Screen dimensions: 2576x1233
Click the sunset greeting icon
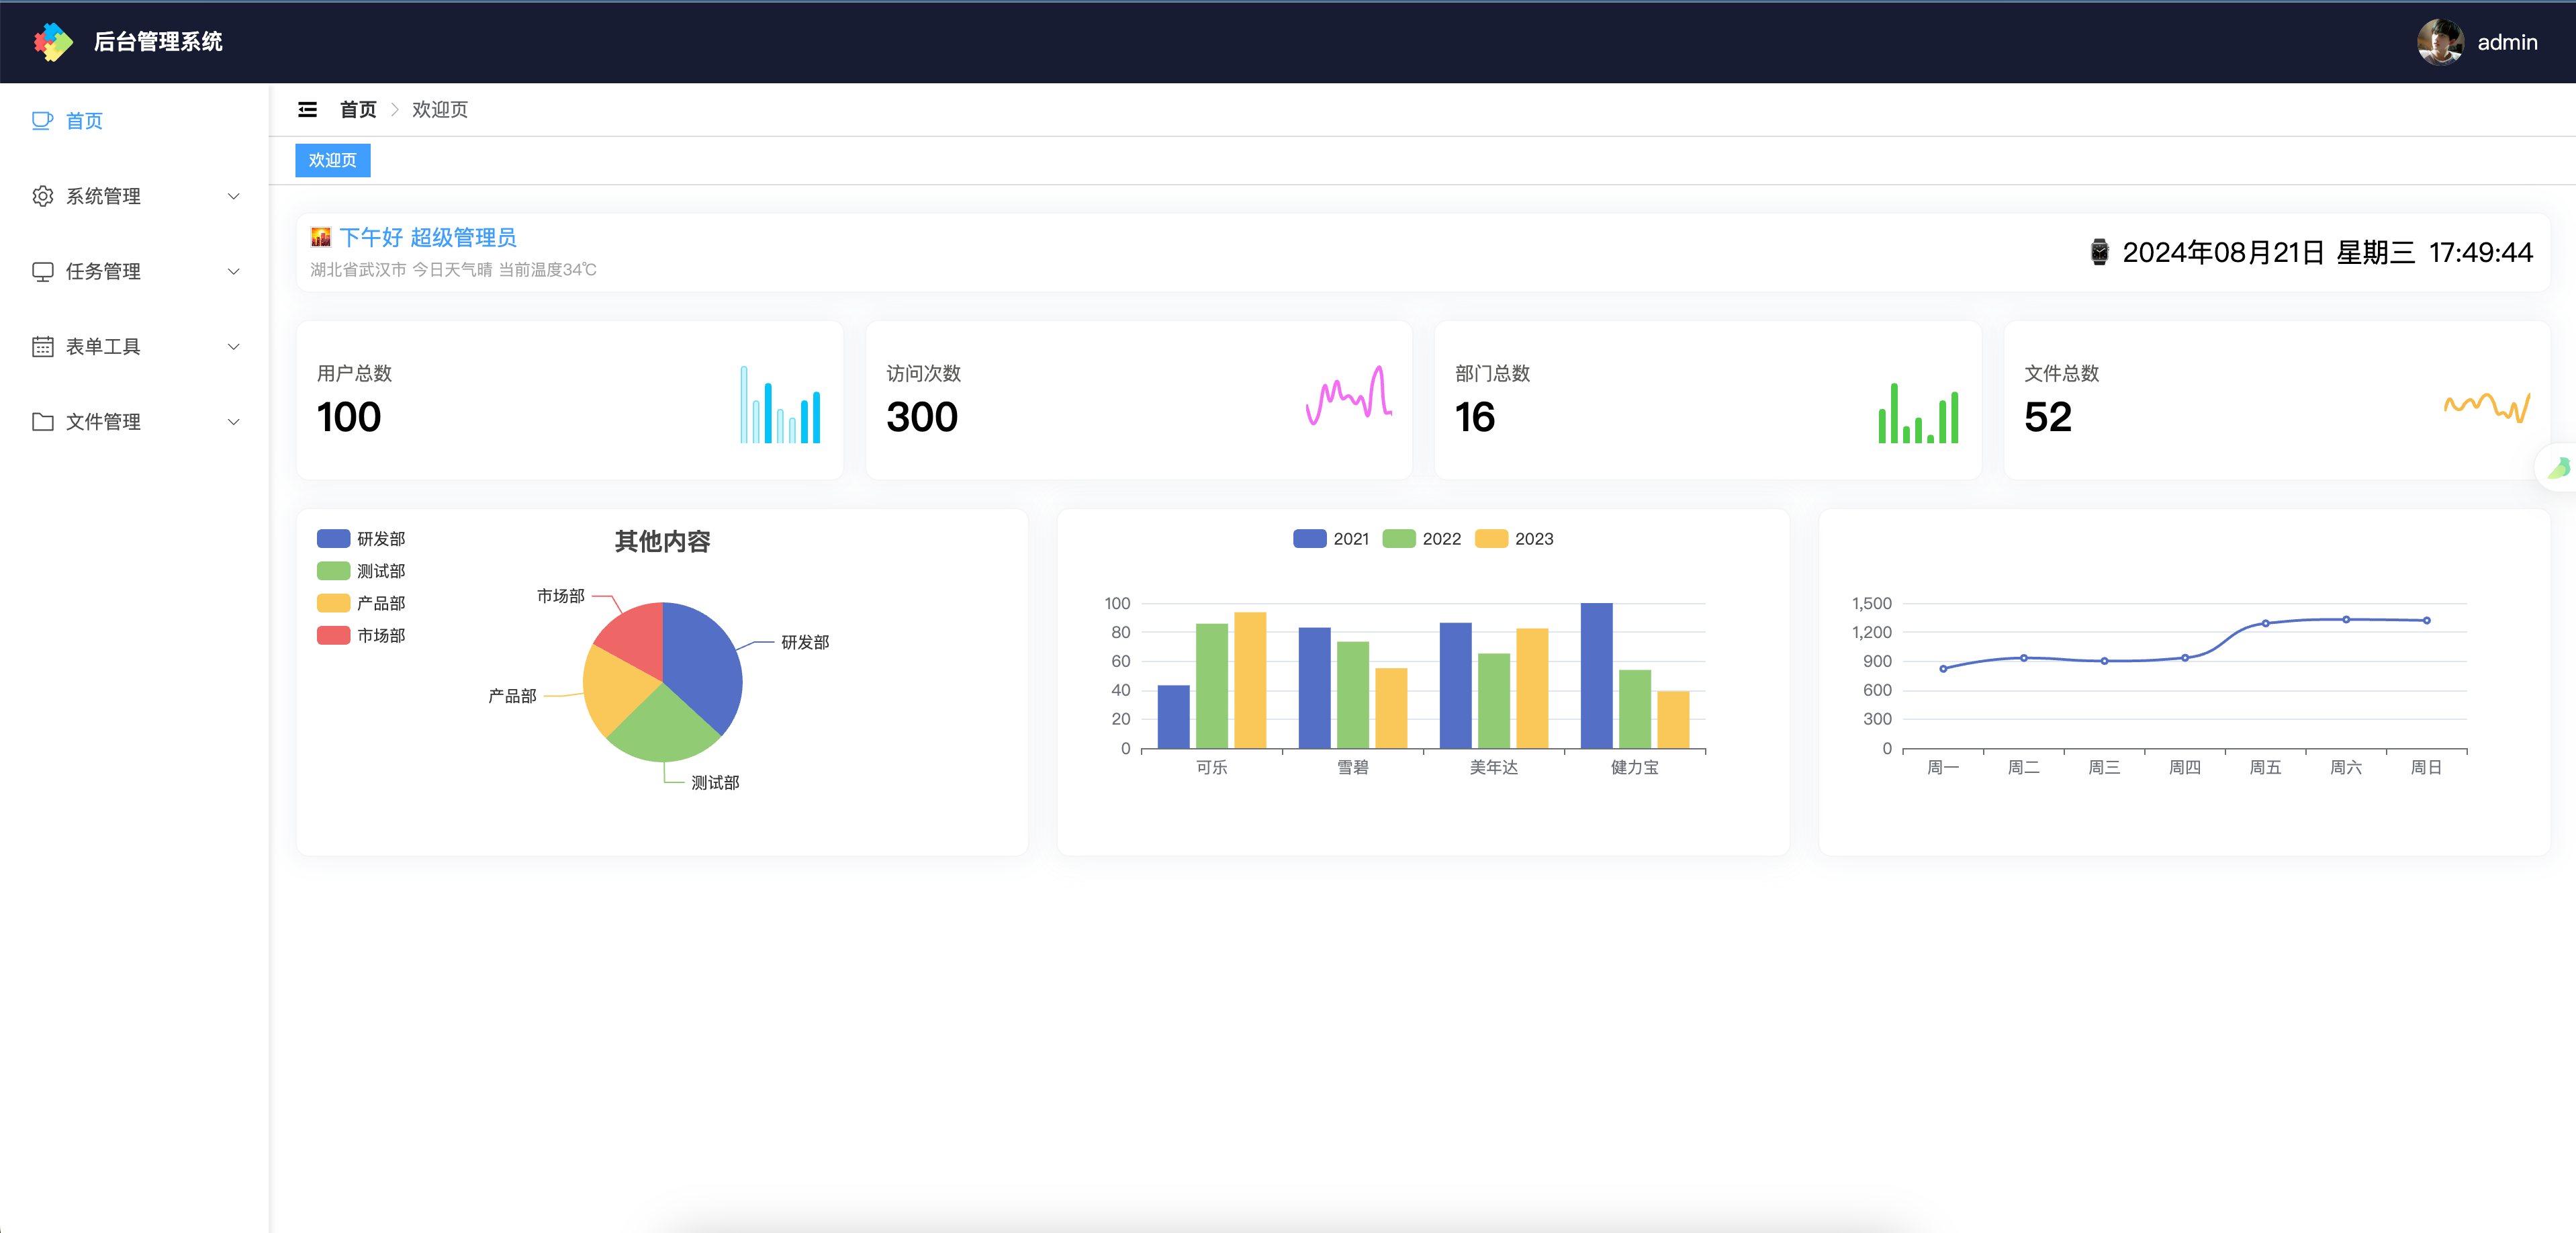click(x=320, y=237)
